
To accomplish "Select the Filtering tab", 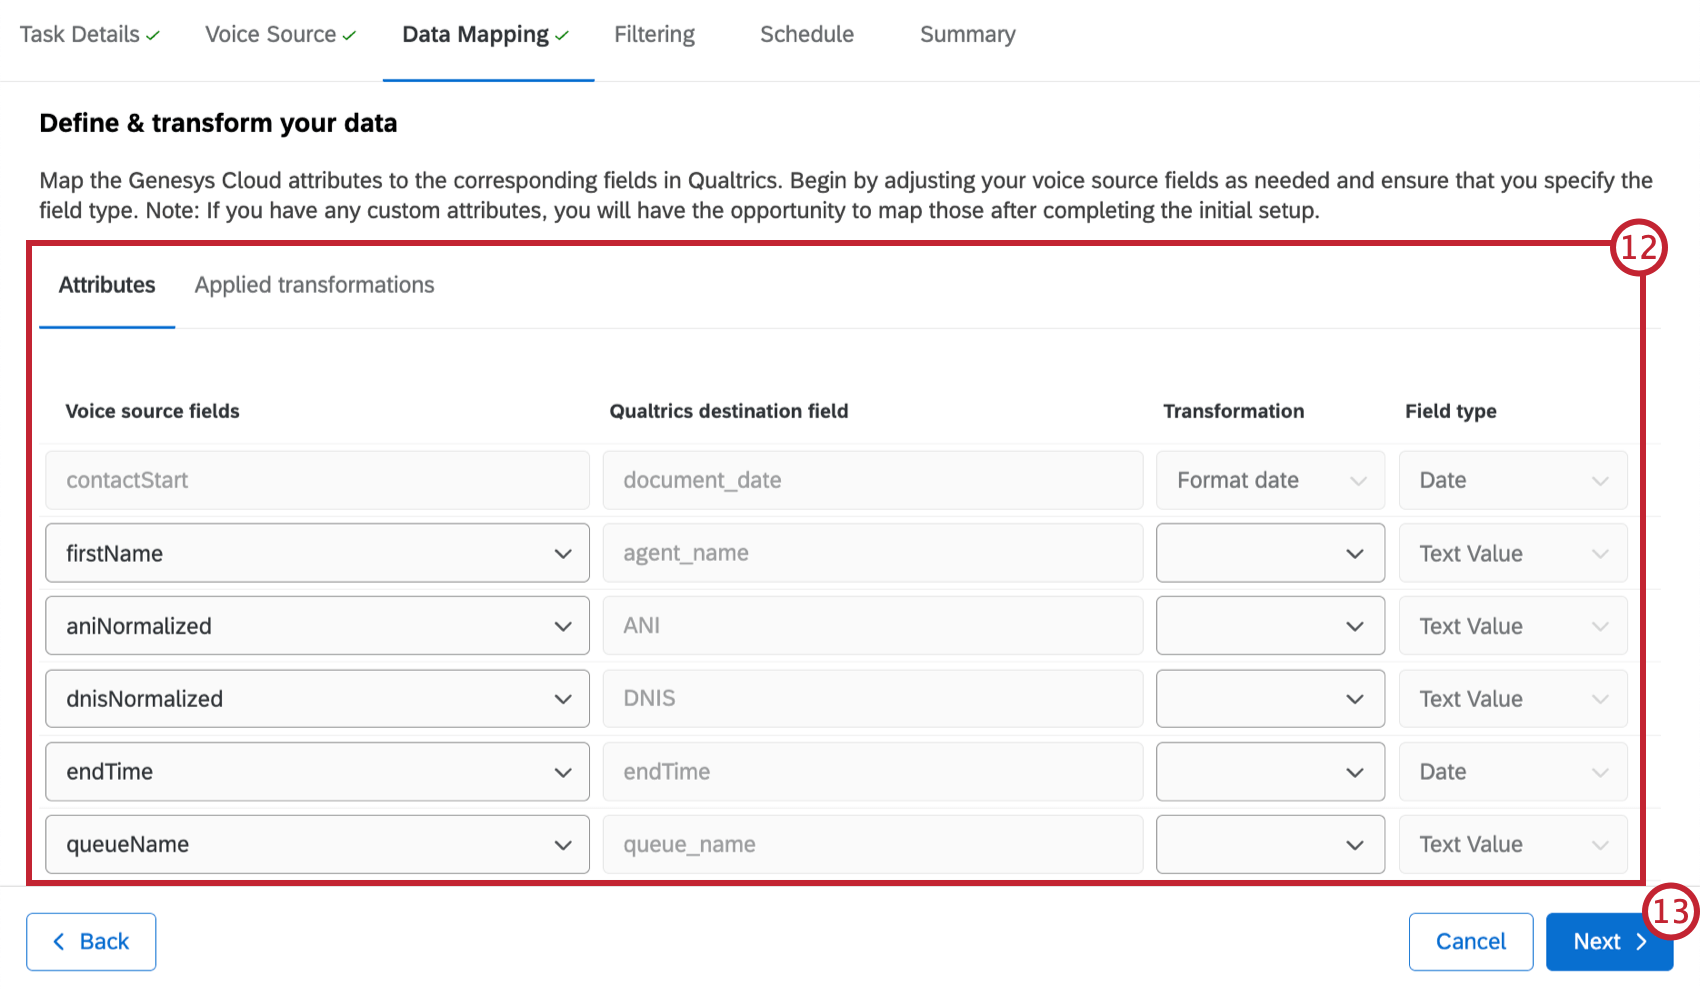I will coord(654,34).
